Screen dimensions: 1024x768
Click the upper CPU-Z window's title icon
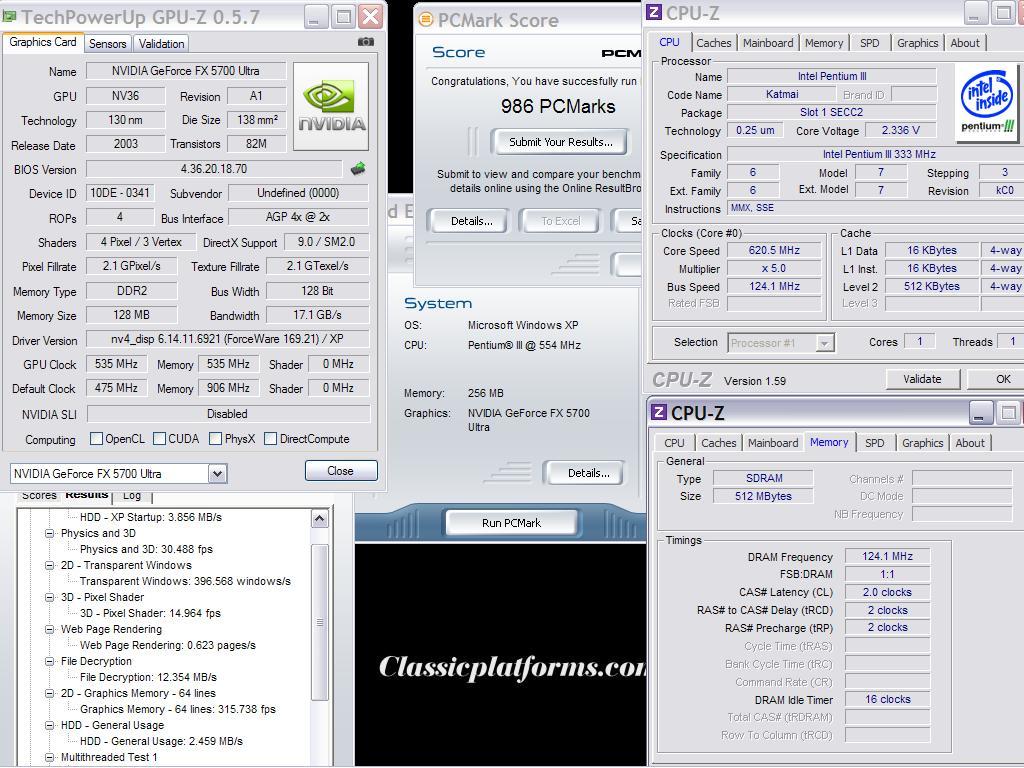tap(654, 12)
